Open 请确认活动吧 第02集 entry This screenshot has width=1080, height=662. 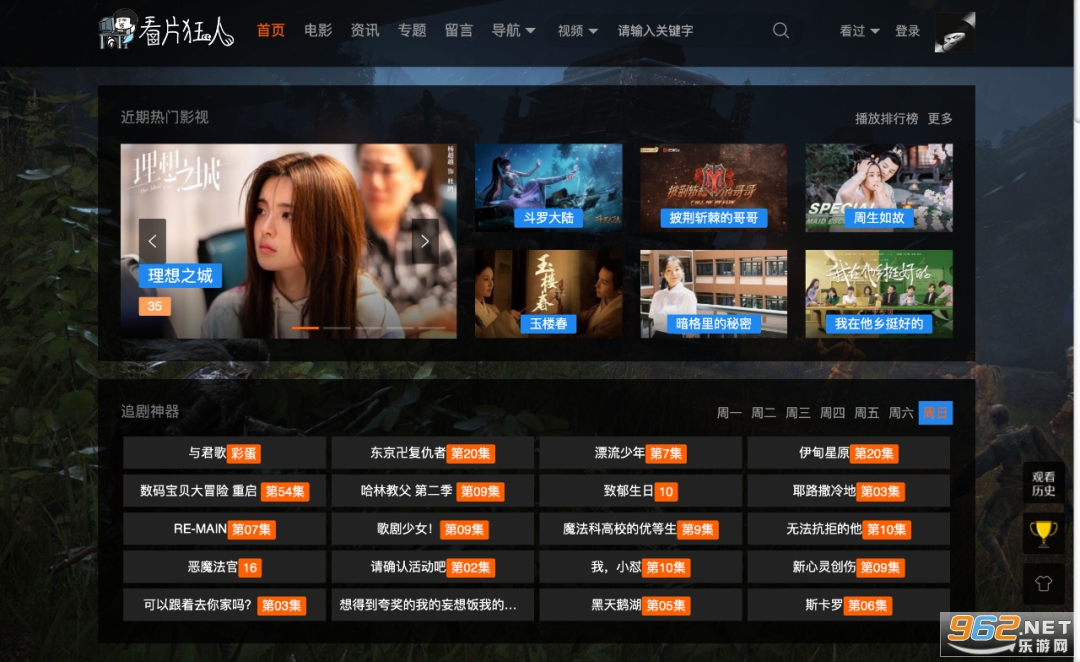433,567
